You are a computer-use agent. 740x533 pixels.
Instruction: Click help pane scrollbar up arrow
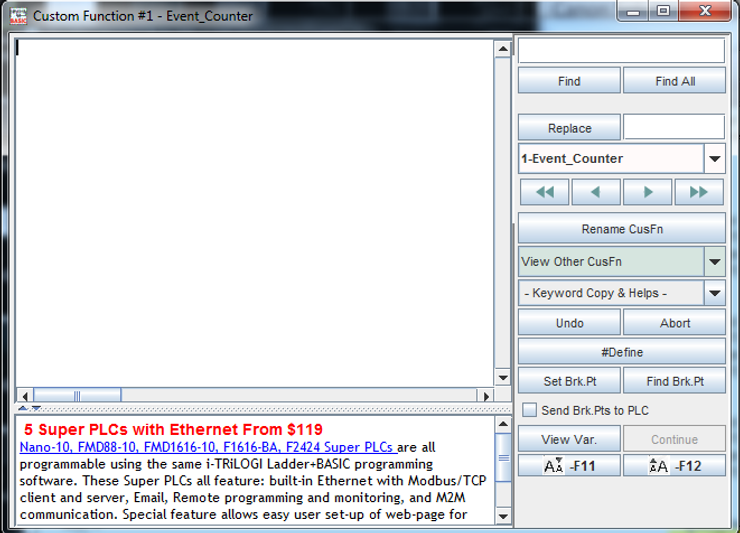pyautogui.click(x=503, y=424)
